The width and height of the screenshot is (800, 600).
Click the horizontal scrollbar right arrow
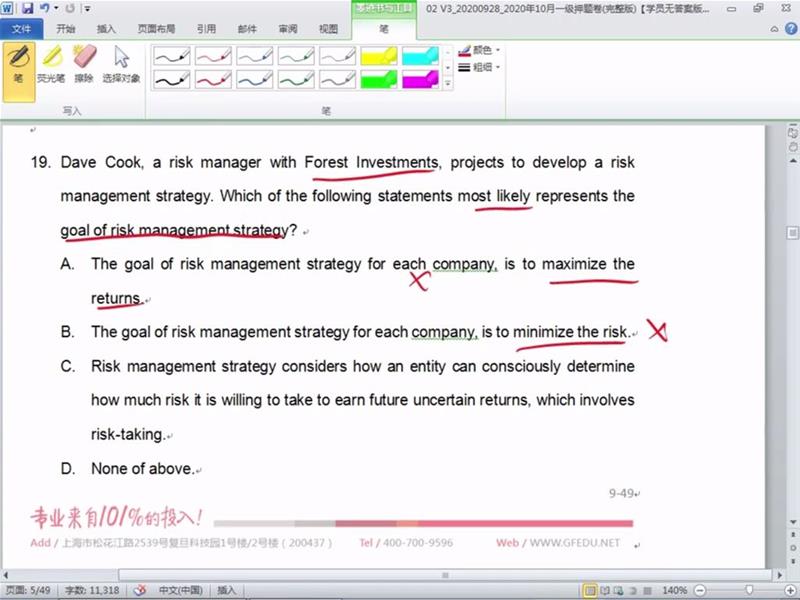[779, 575]
